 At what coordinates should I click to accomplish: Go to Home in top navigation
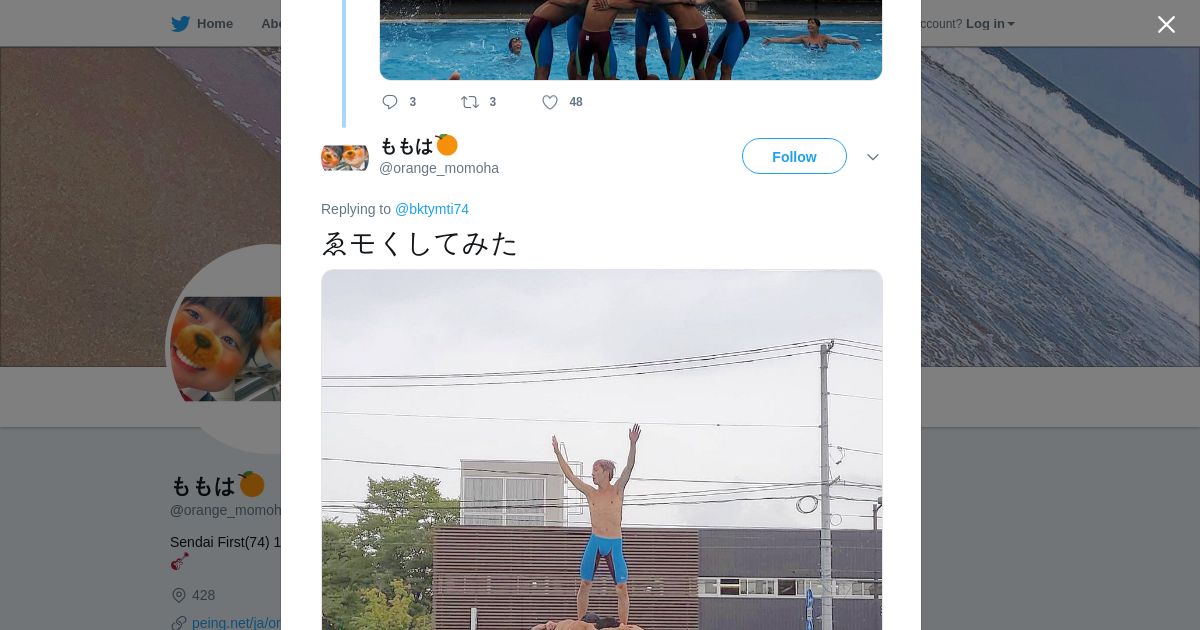[x=215, y=24]
